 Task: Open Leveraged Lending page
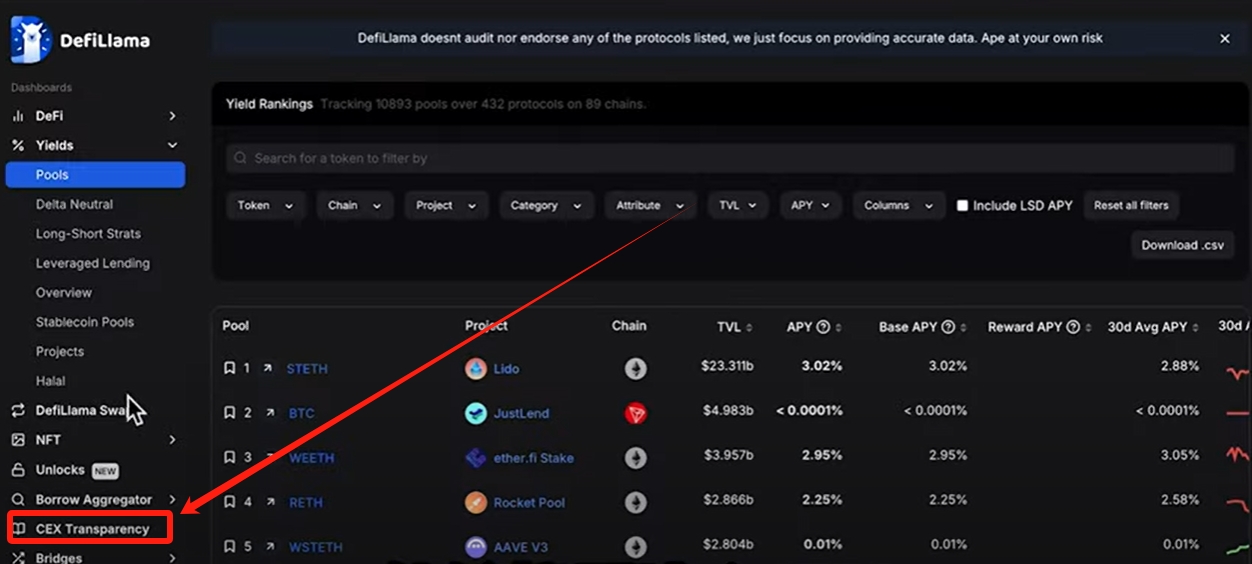click(x=93, y=263)
